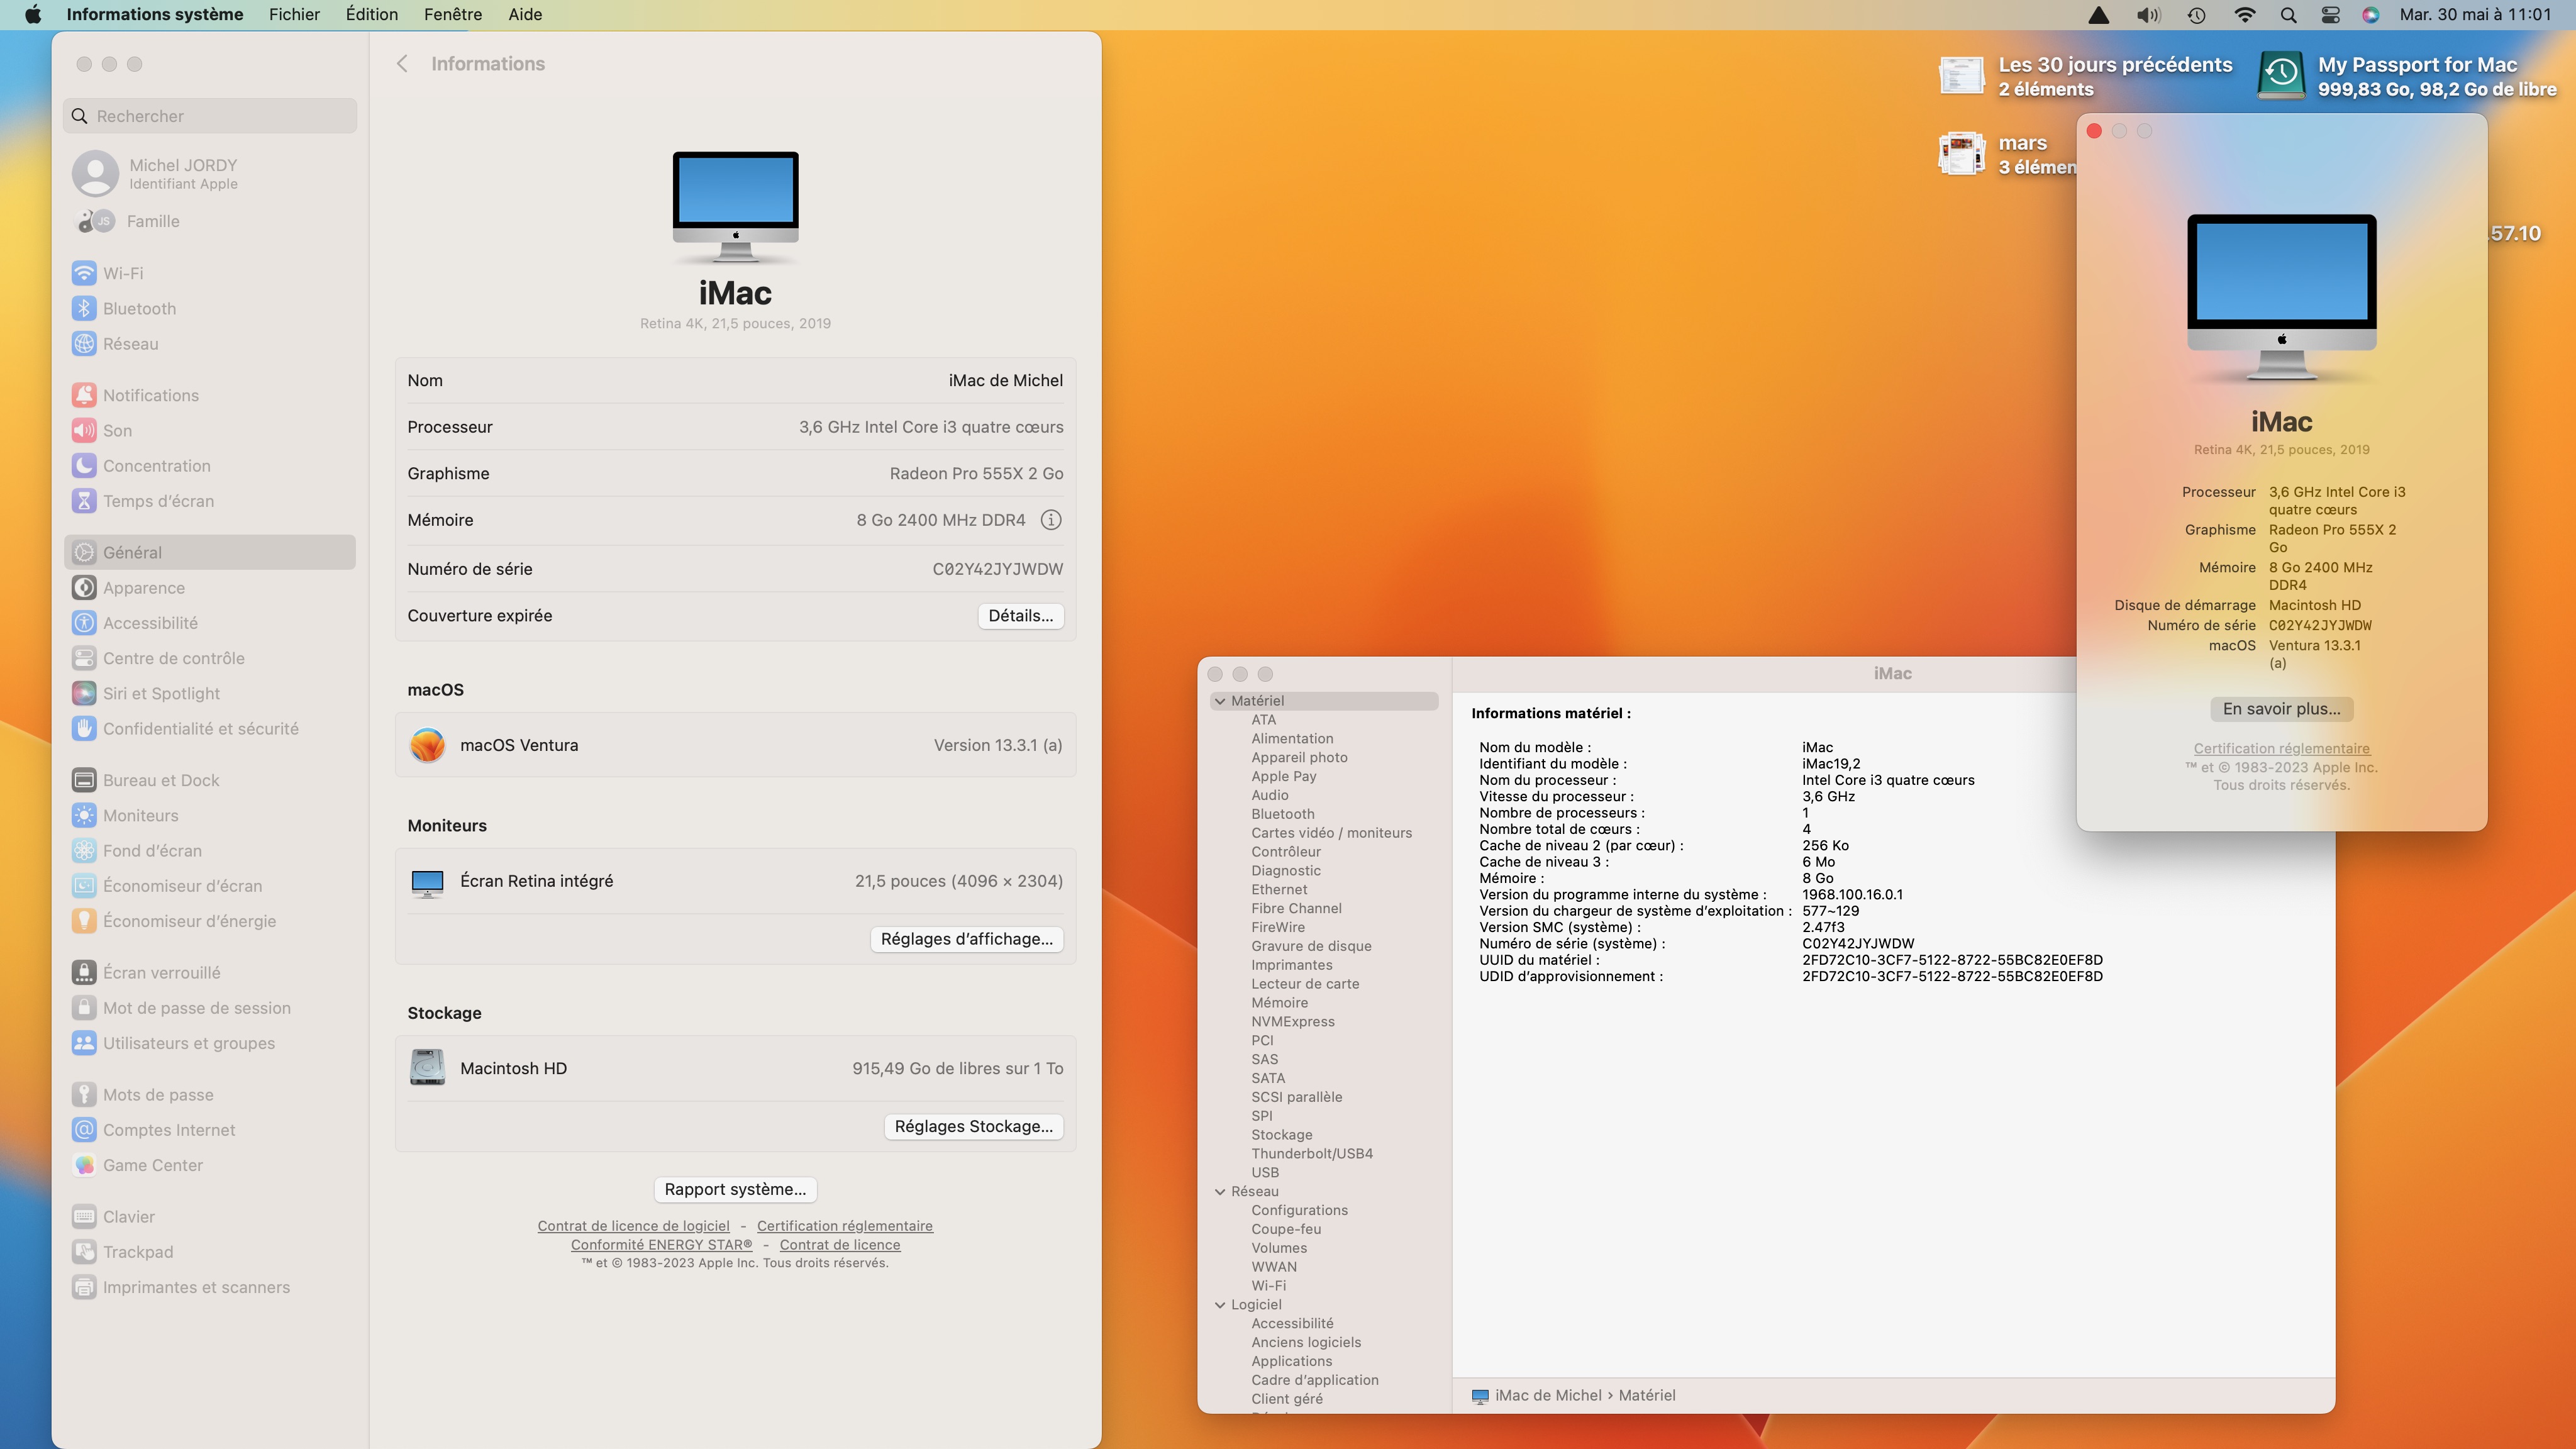Open Game Center settings

coord(152,1165)
